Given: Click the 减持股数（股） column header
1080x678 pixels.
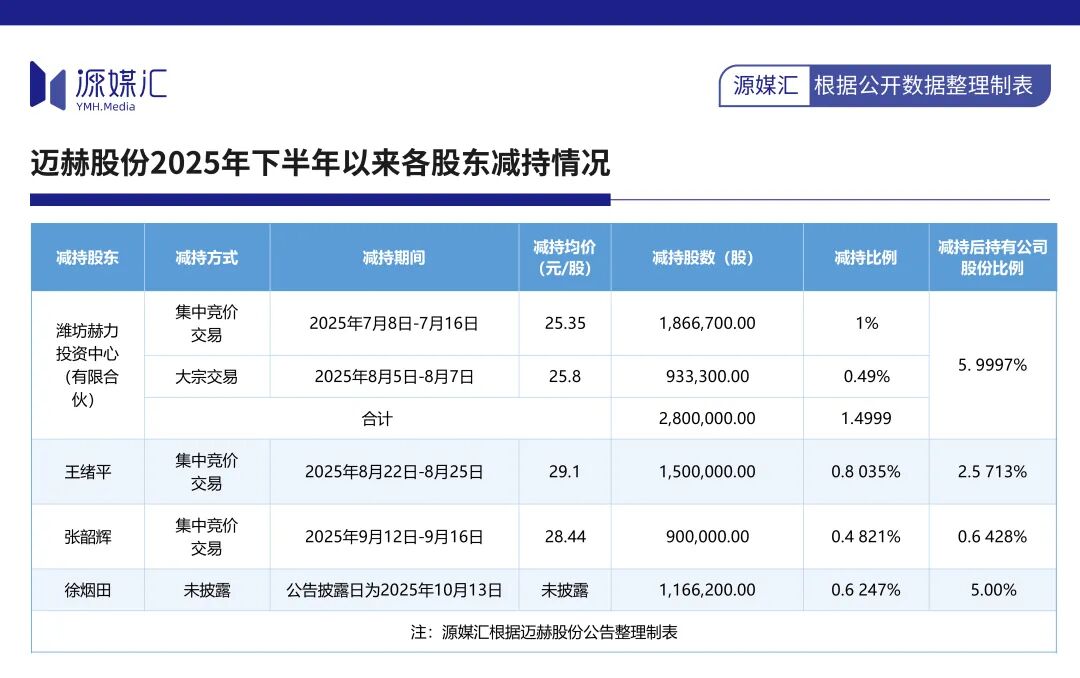Looking at the screenshot, I should pos(707,258).
